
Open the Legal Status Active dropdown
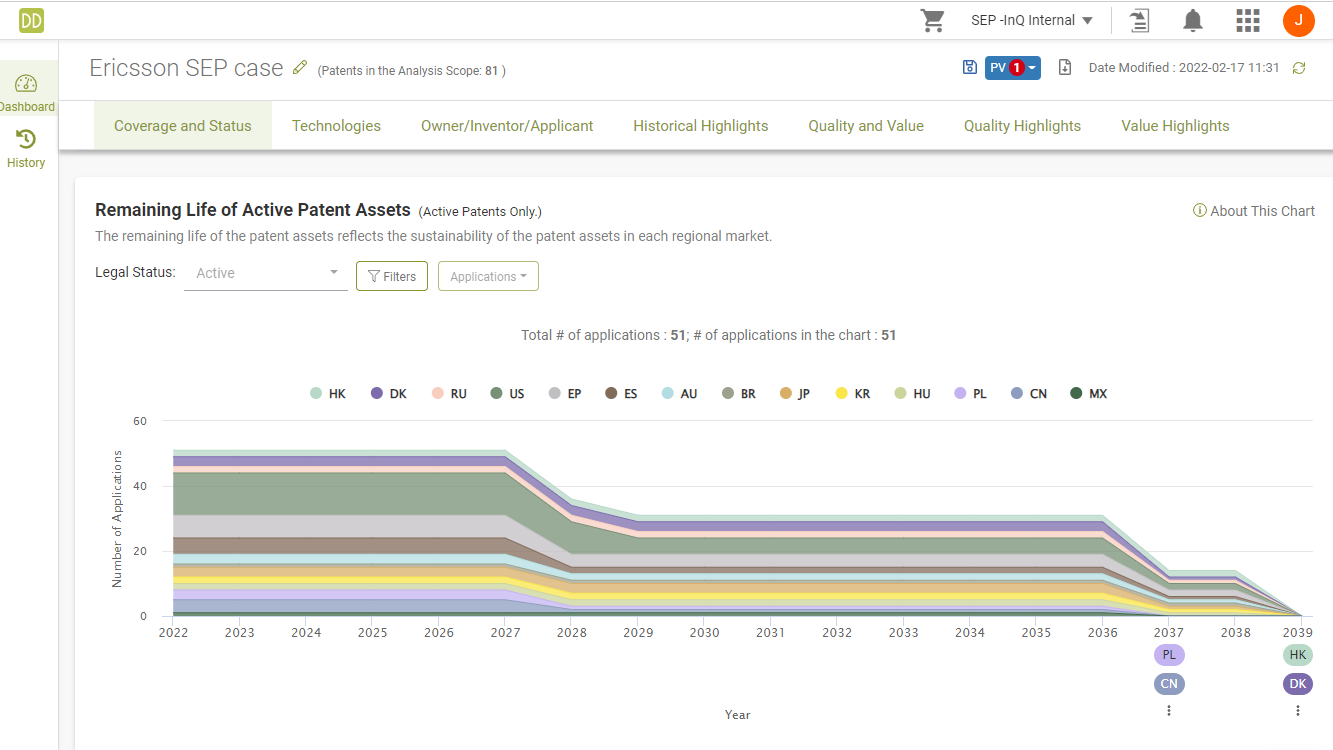[x=266, y=273]
